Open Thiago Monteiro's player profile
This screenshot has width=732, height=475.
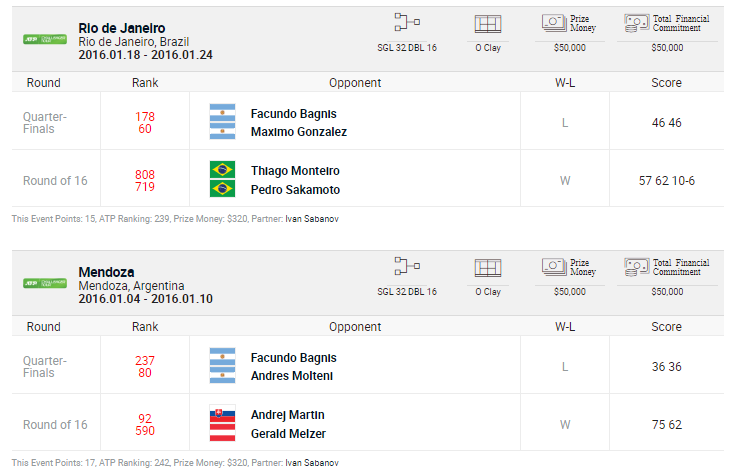pos(295,171)
